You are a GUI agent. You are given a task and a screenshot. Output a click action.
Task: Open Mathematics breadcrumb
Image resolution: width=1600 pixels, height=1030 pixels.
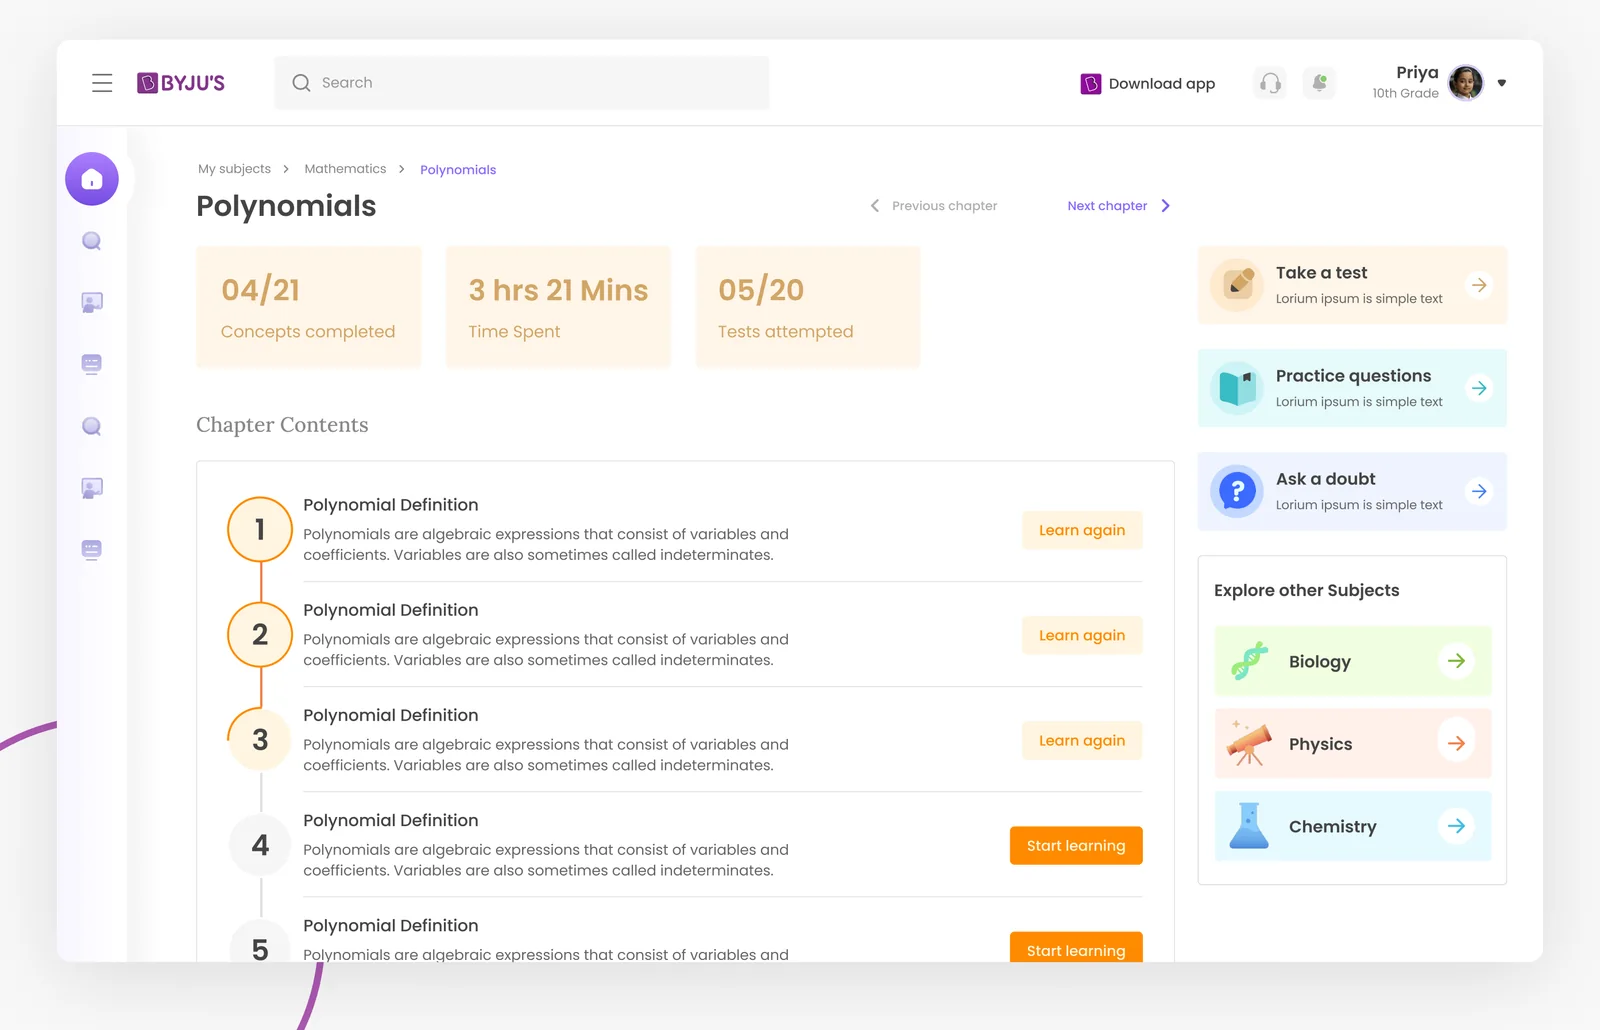tap(345, 169)
